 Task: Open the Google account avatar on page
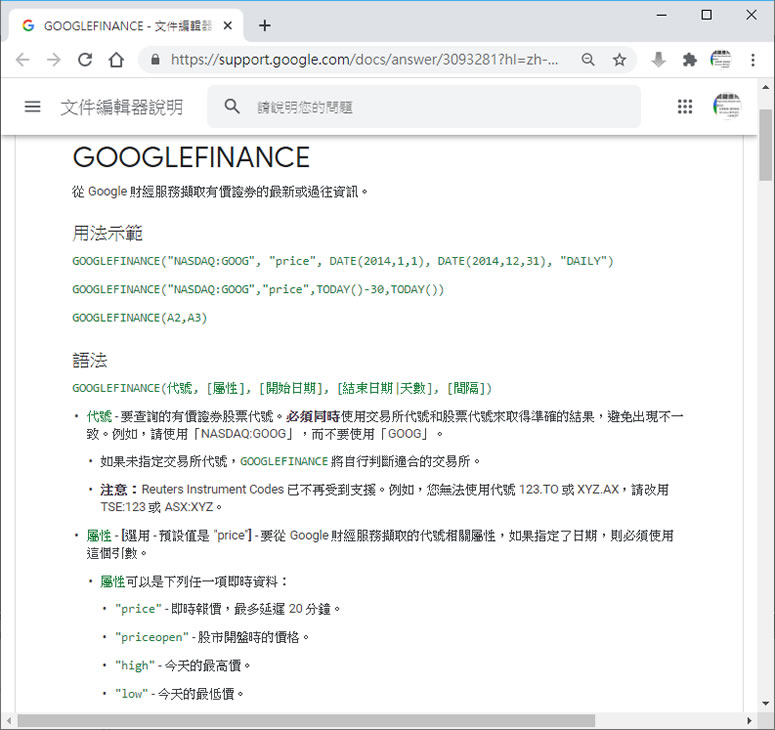coord(727,106)
